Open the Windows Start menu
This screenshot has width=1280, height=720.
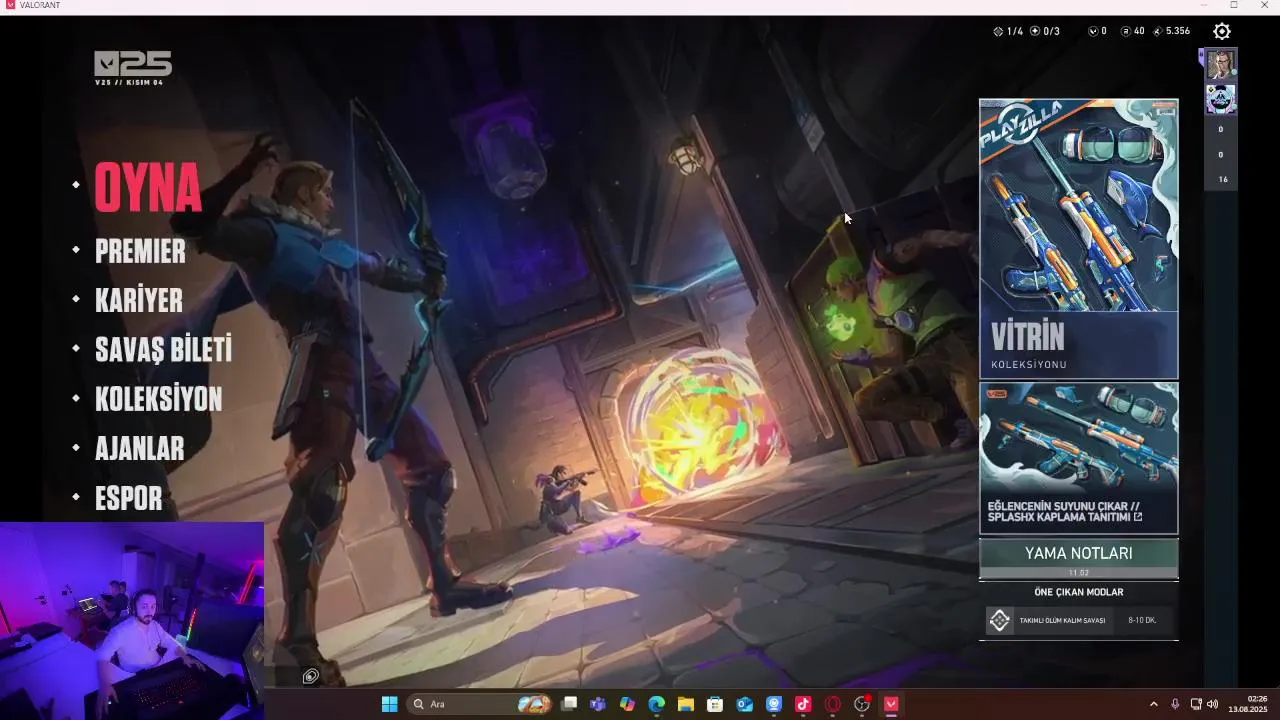[389, 704]
